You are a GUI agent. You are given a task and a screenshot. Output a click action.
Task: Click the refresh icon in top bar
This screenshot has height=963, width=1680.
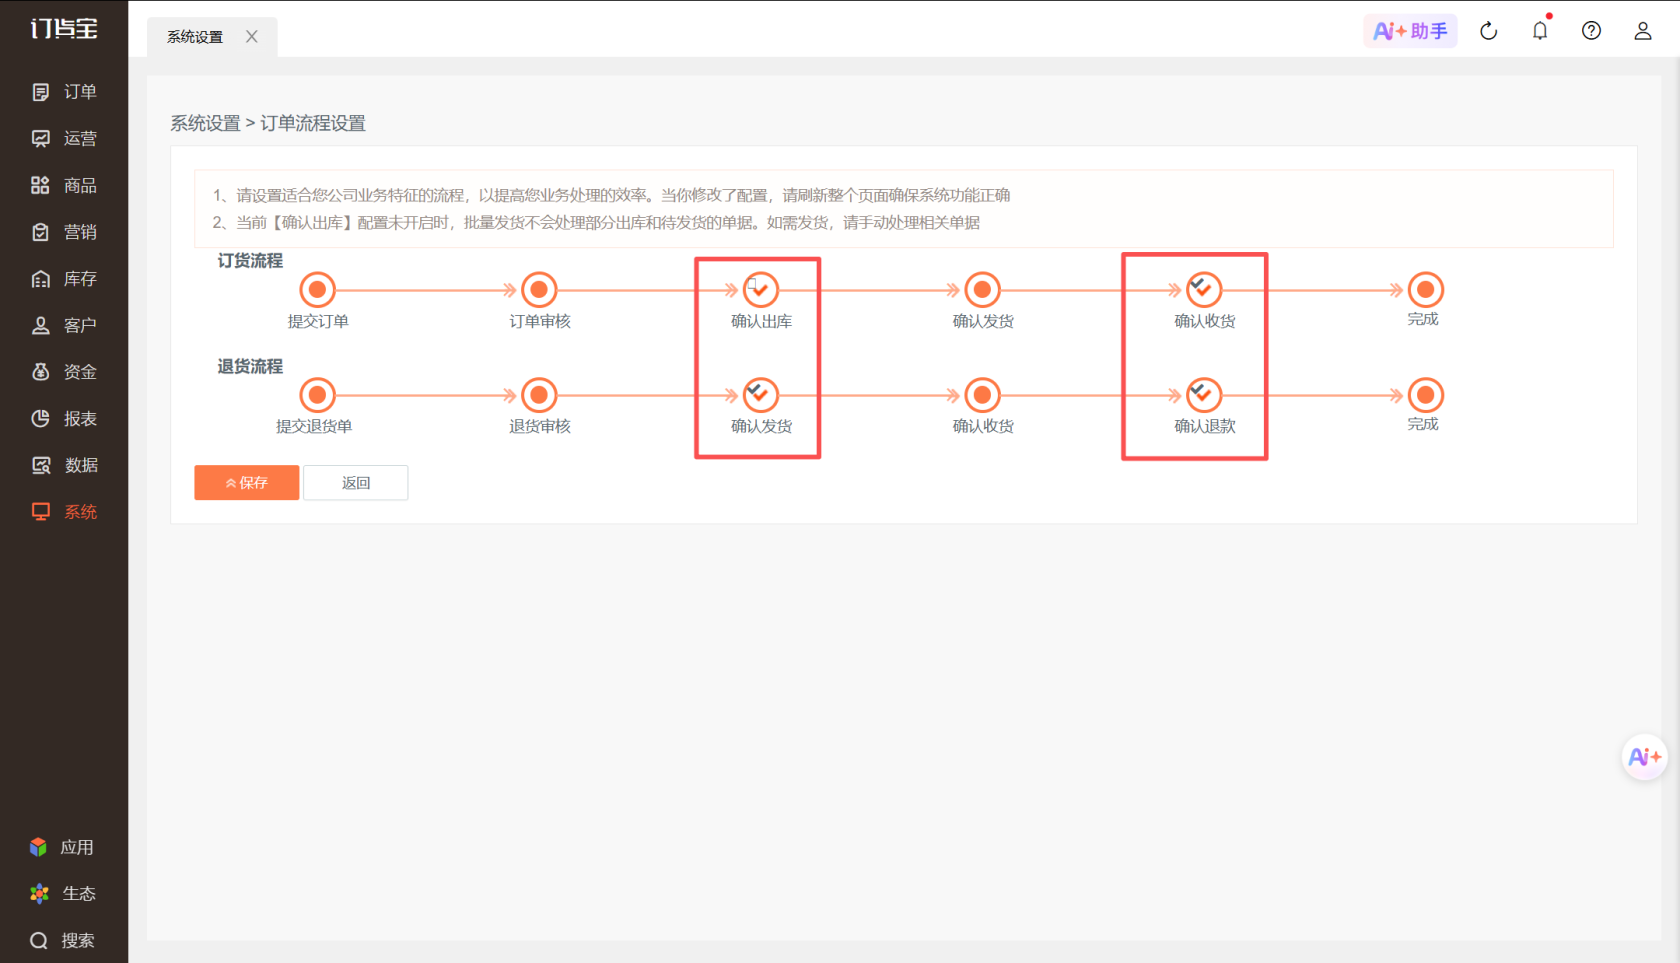[1489, 31]
